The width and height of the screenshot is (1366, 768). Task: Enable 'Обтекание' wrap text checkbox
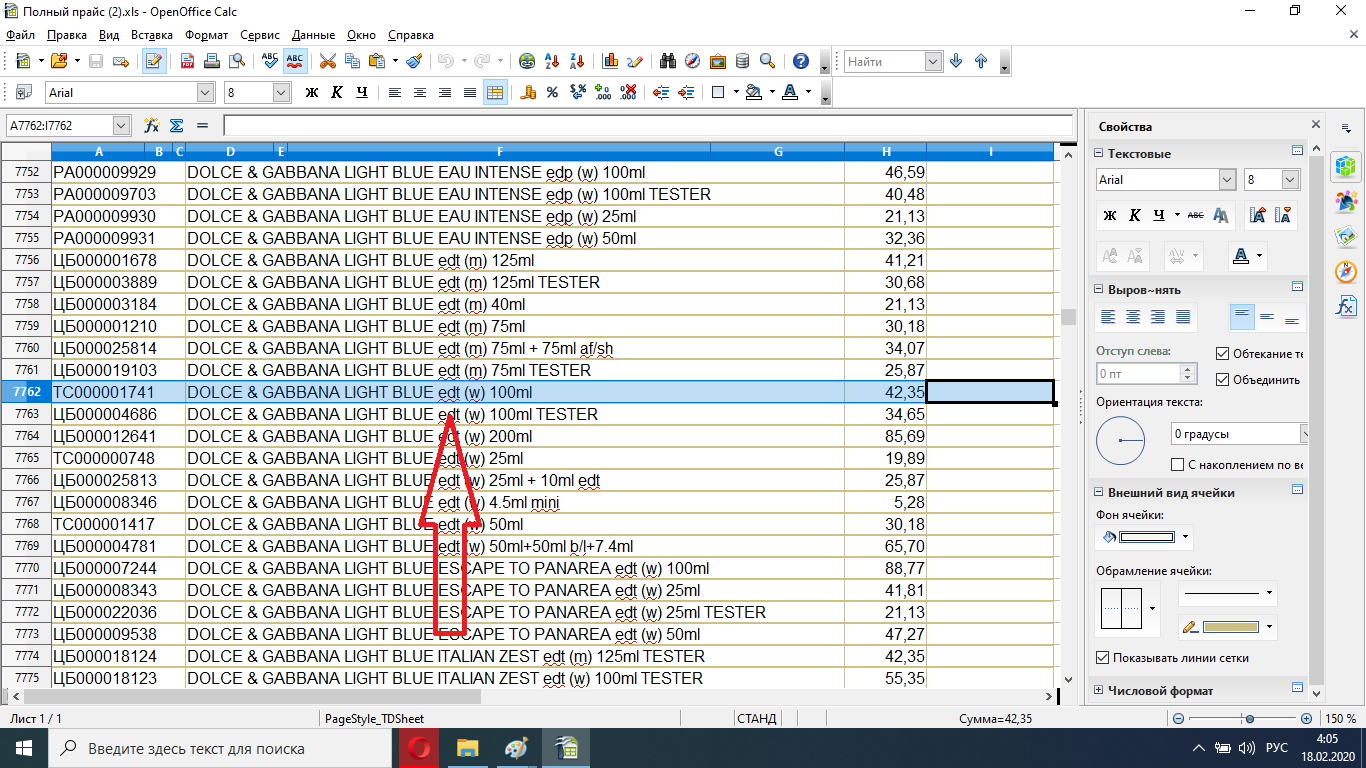click(x=1222, y=353)
